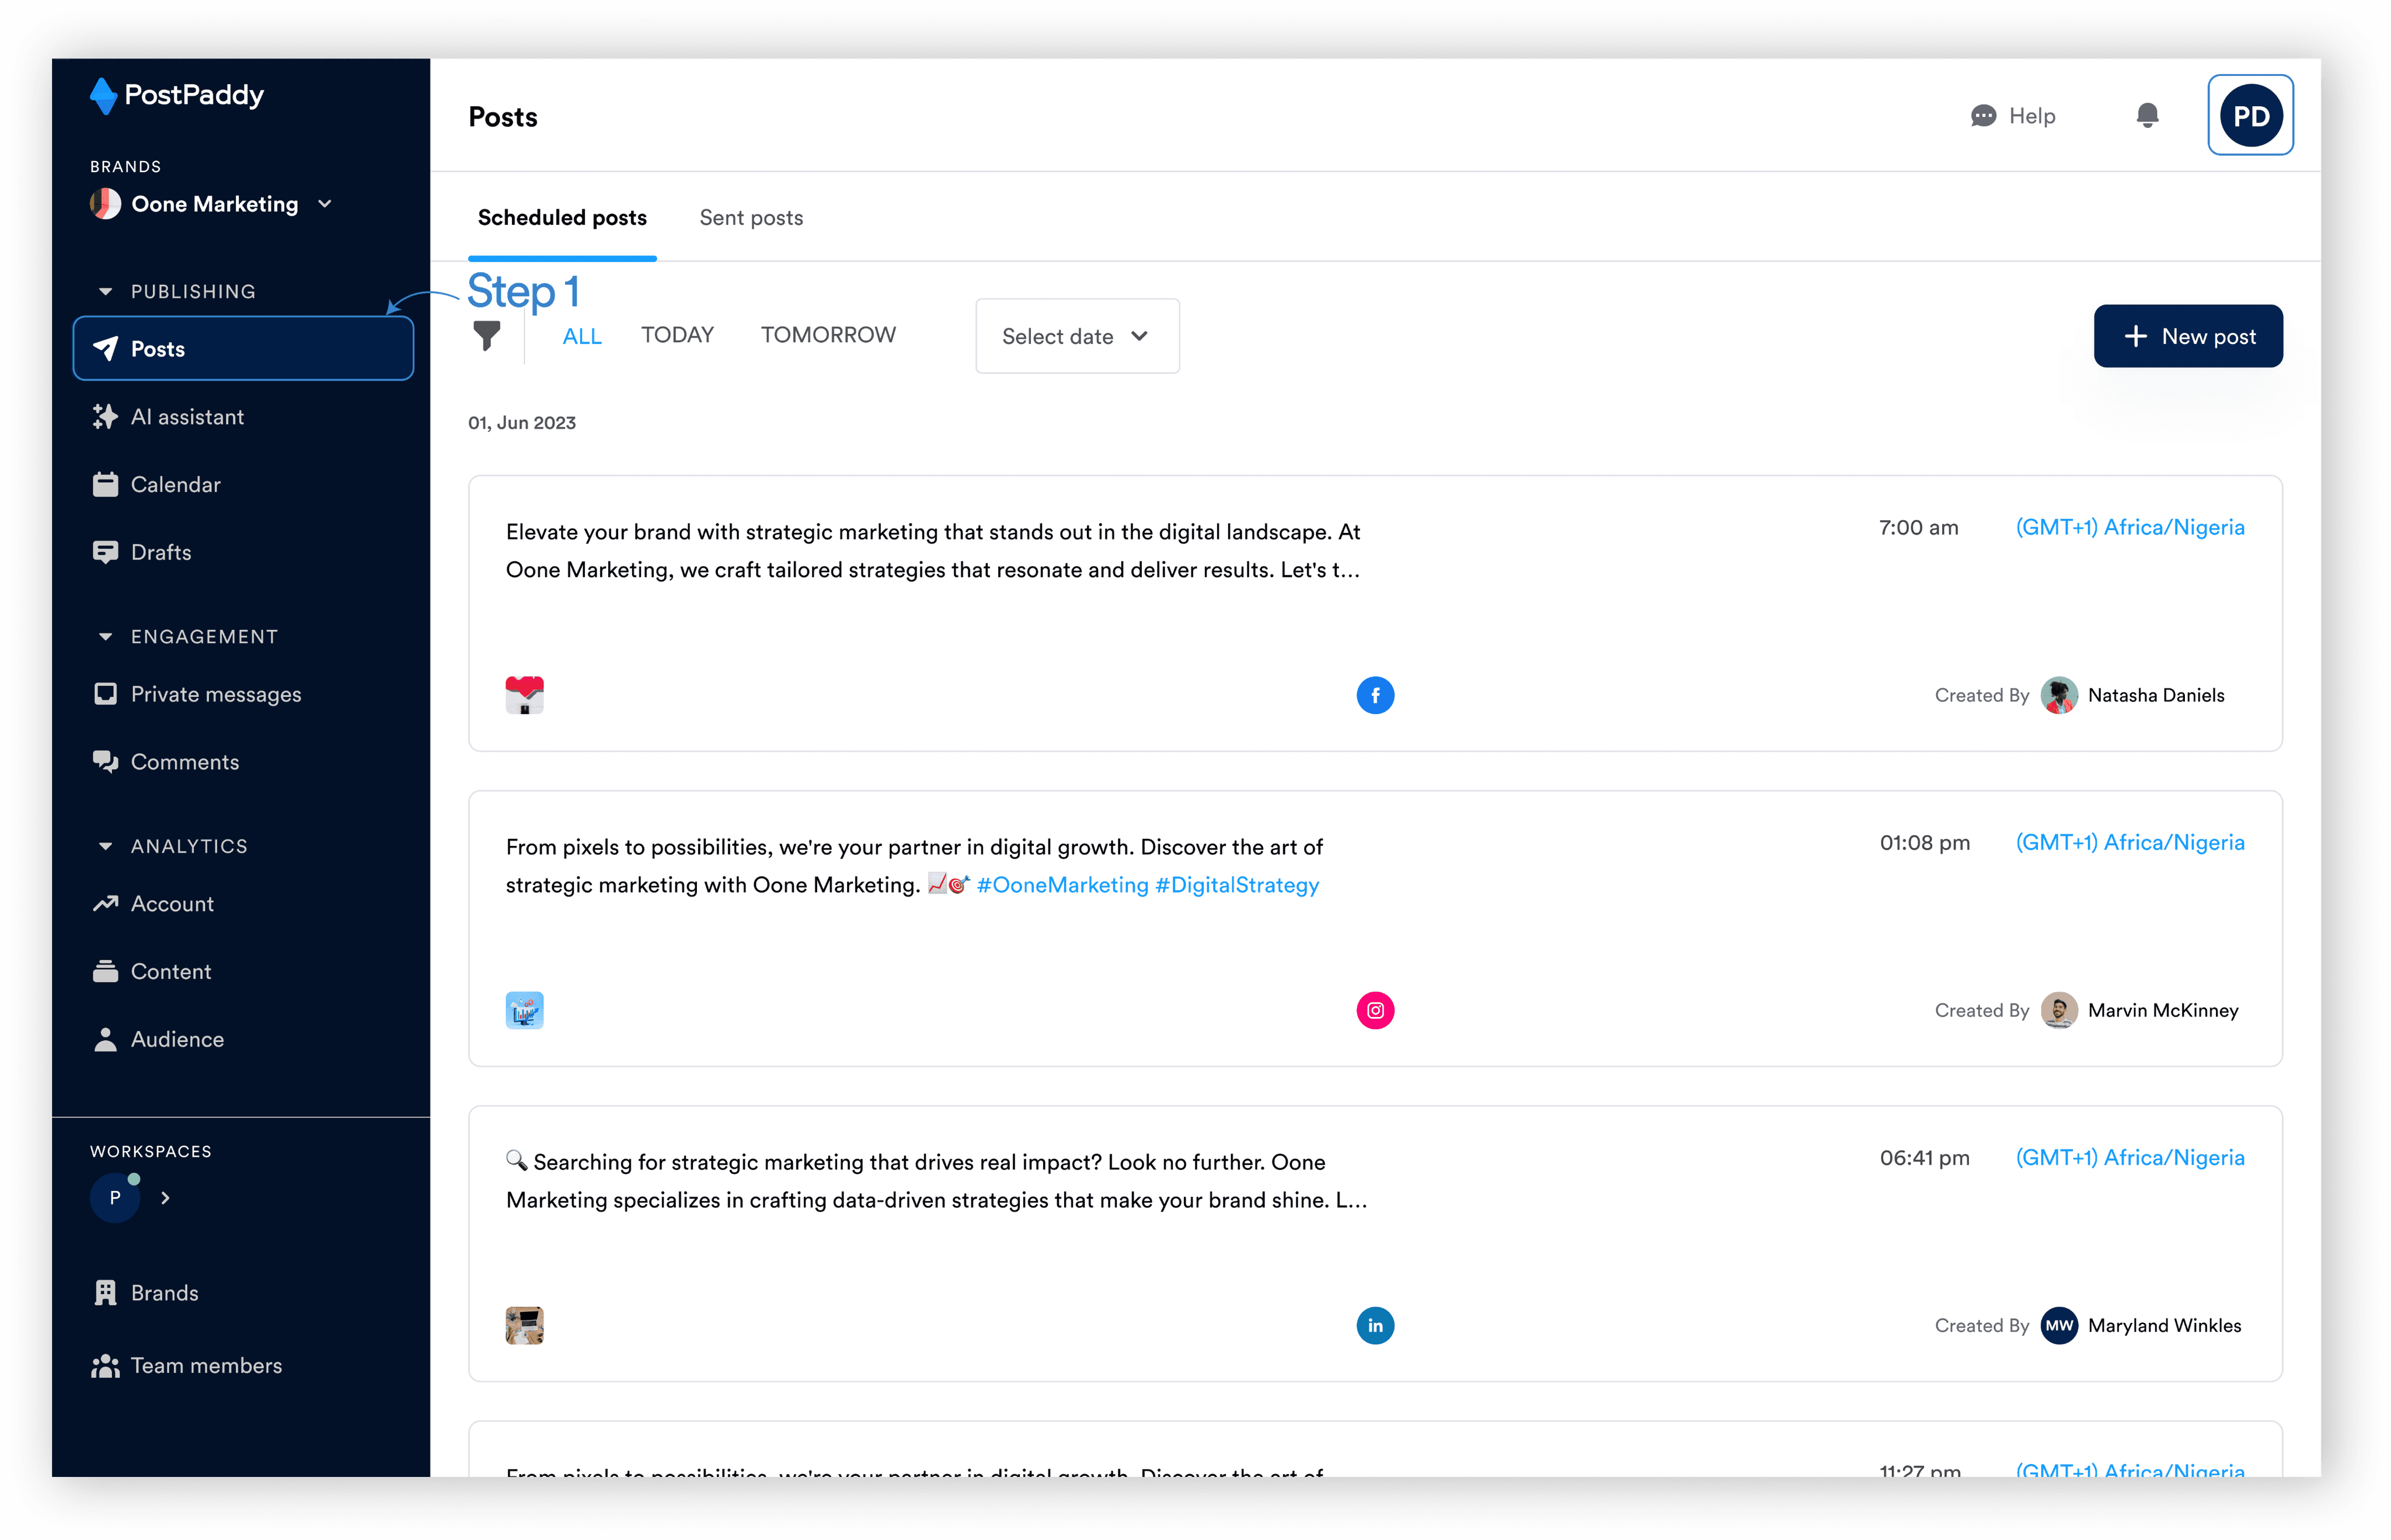Open notifications bell

[x=2147, y=116]
